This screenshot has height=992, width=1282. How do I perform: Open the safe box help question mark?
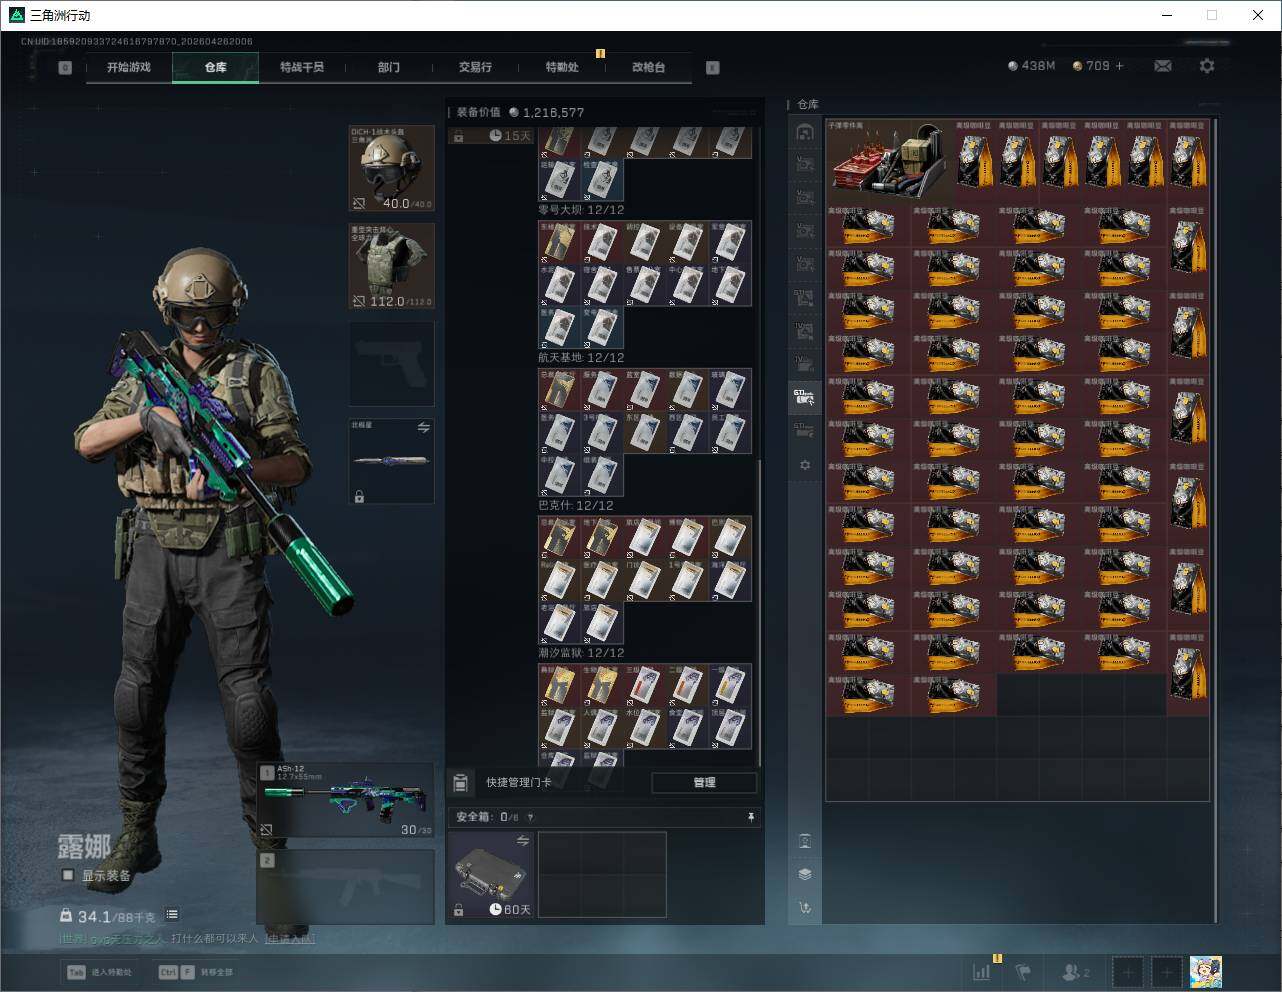click(530, 817)
